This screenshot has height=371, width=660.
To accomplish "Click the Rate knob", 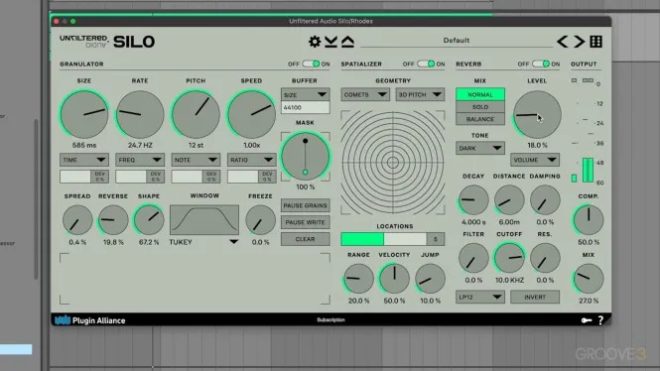I will point(140,115).
